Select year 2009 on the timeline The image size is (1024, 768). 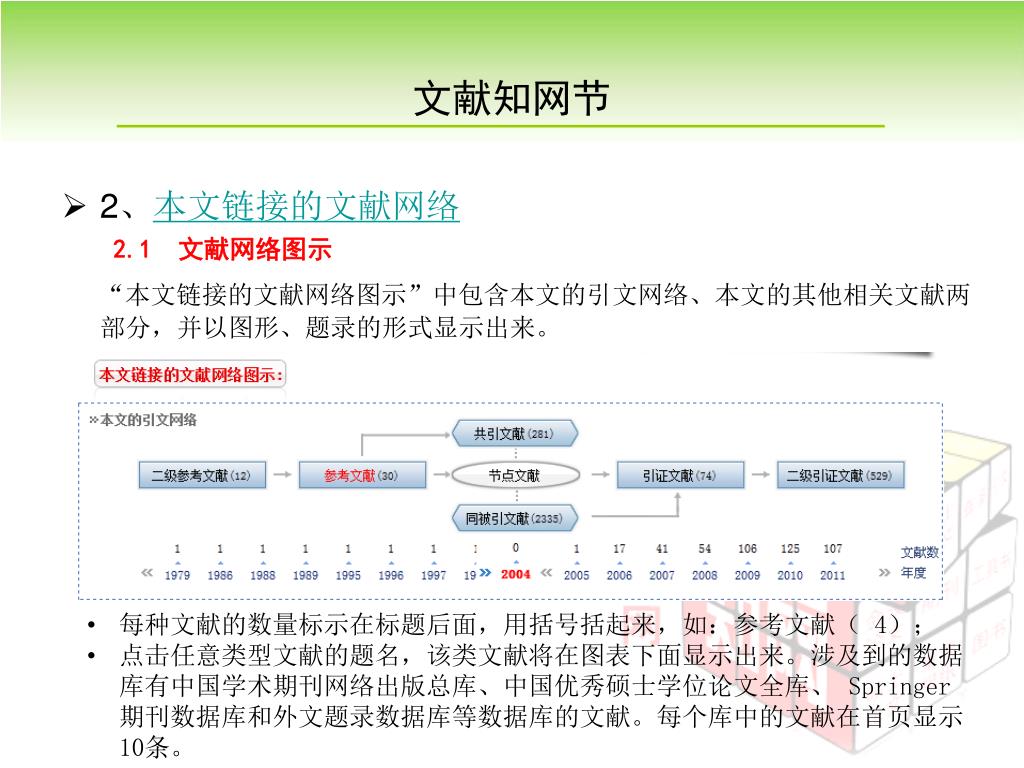point(747,575)
